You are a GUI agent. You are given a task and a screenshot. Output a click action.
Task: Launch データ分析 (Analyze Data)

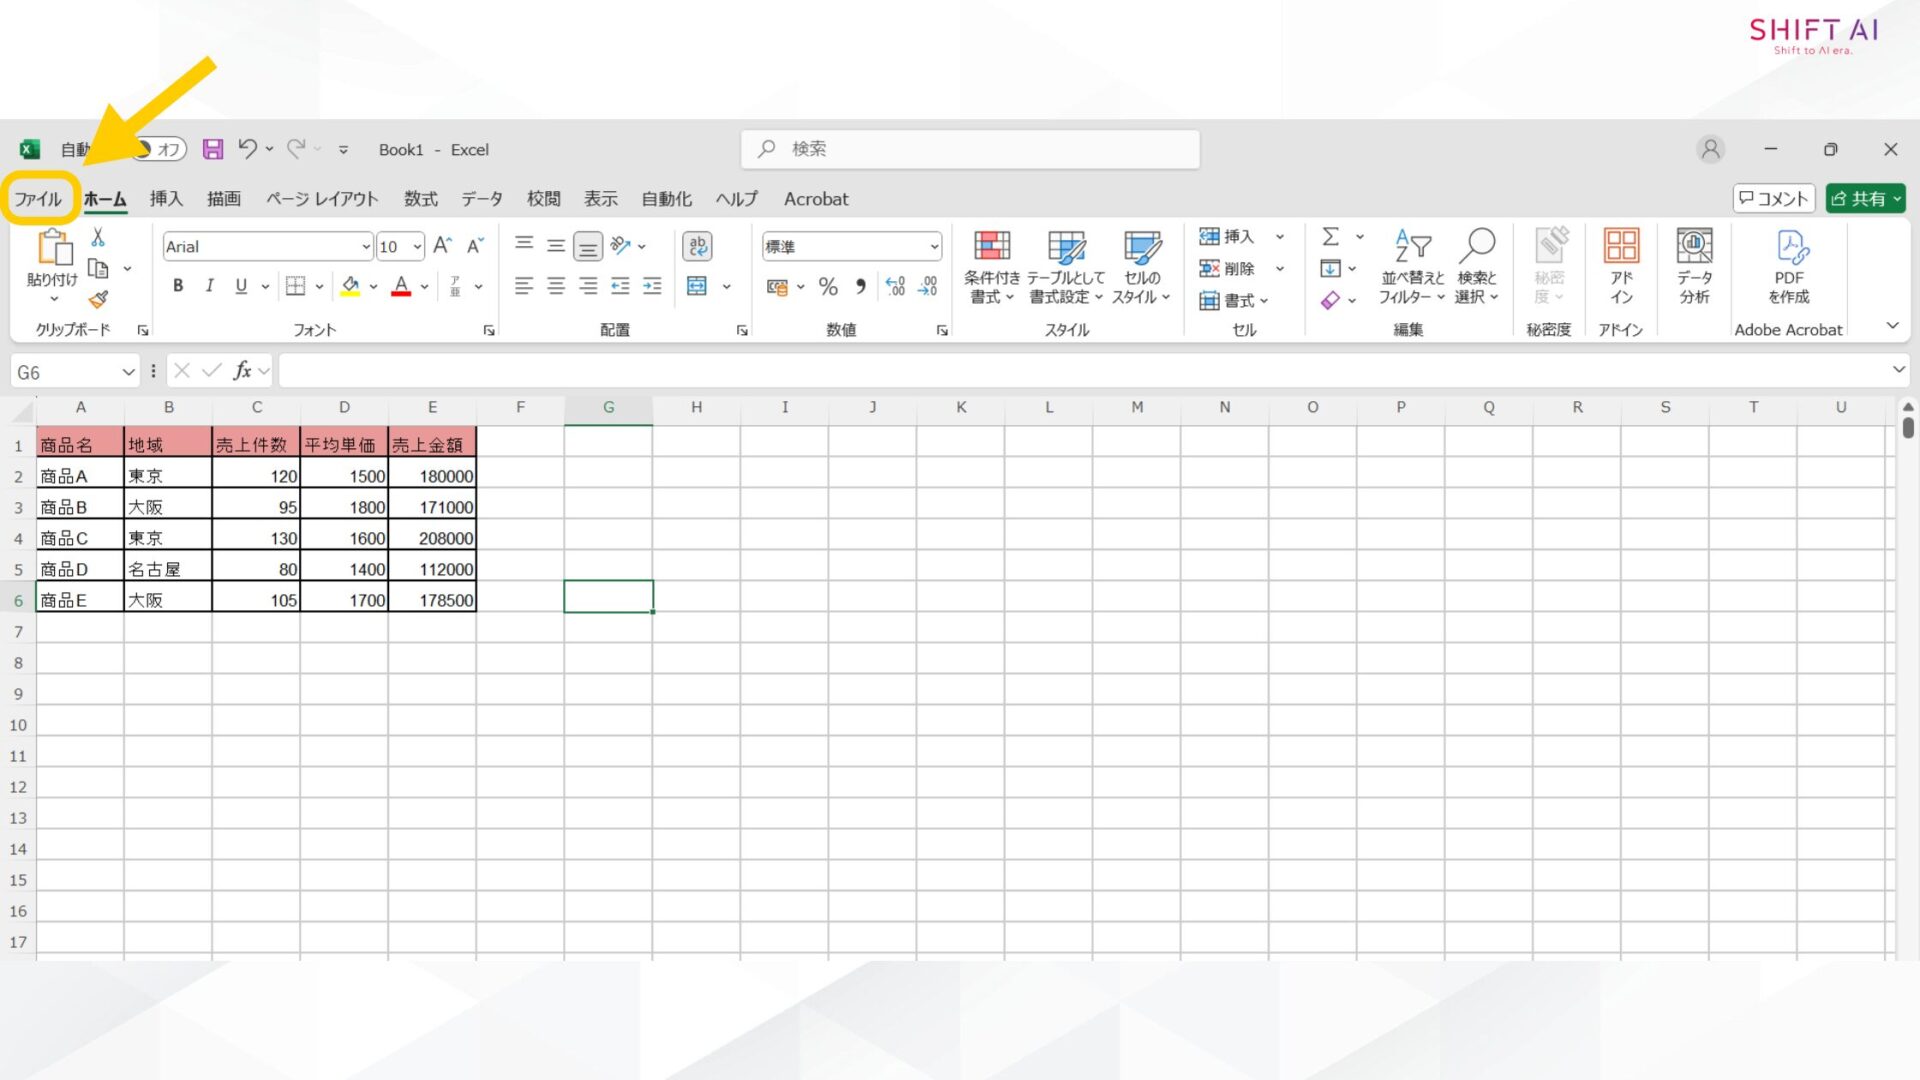(x=1694, y=268)
